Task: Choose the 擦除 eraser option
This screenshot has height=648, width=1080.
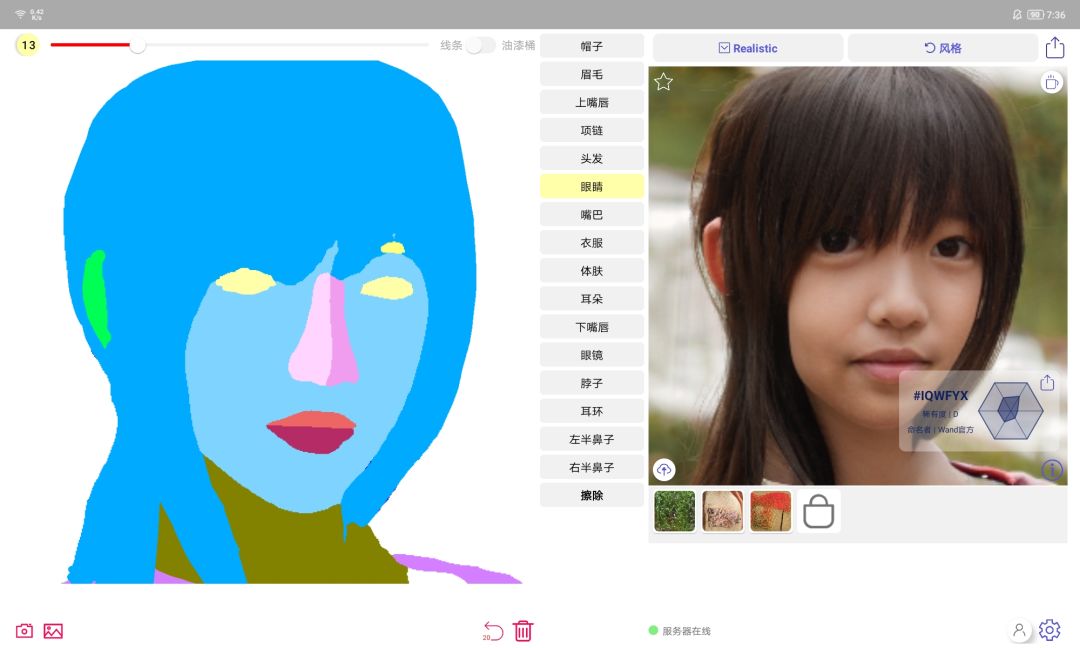Action: point(592,495)
